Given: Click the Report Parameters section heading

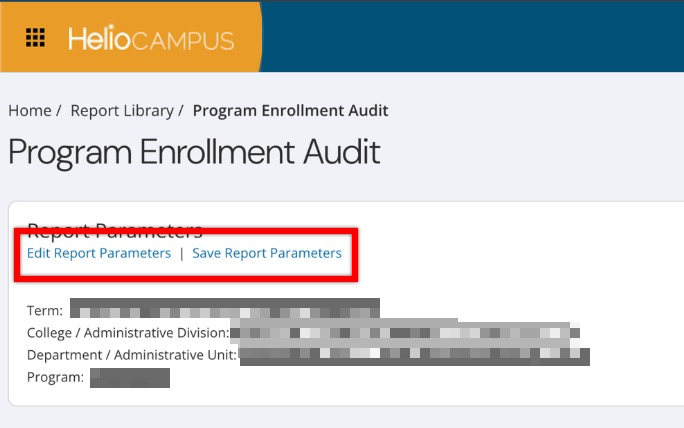Looking at the screenshot, I should click(x=115, y=230).
